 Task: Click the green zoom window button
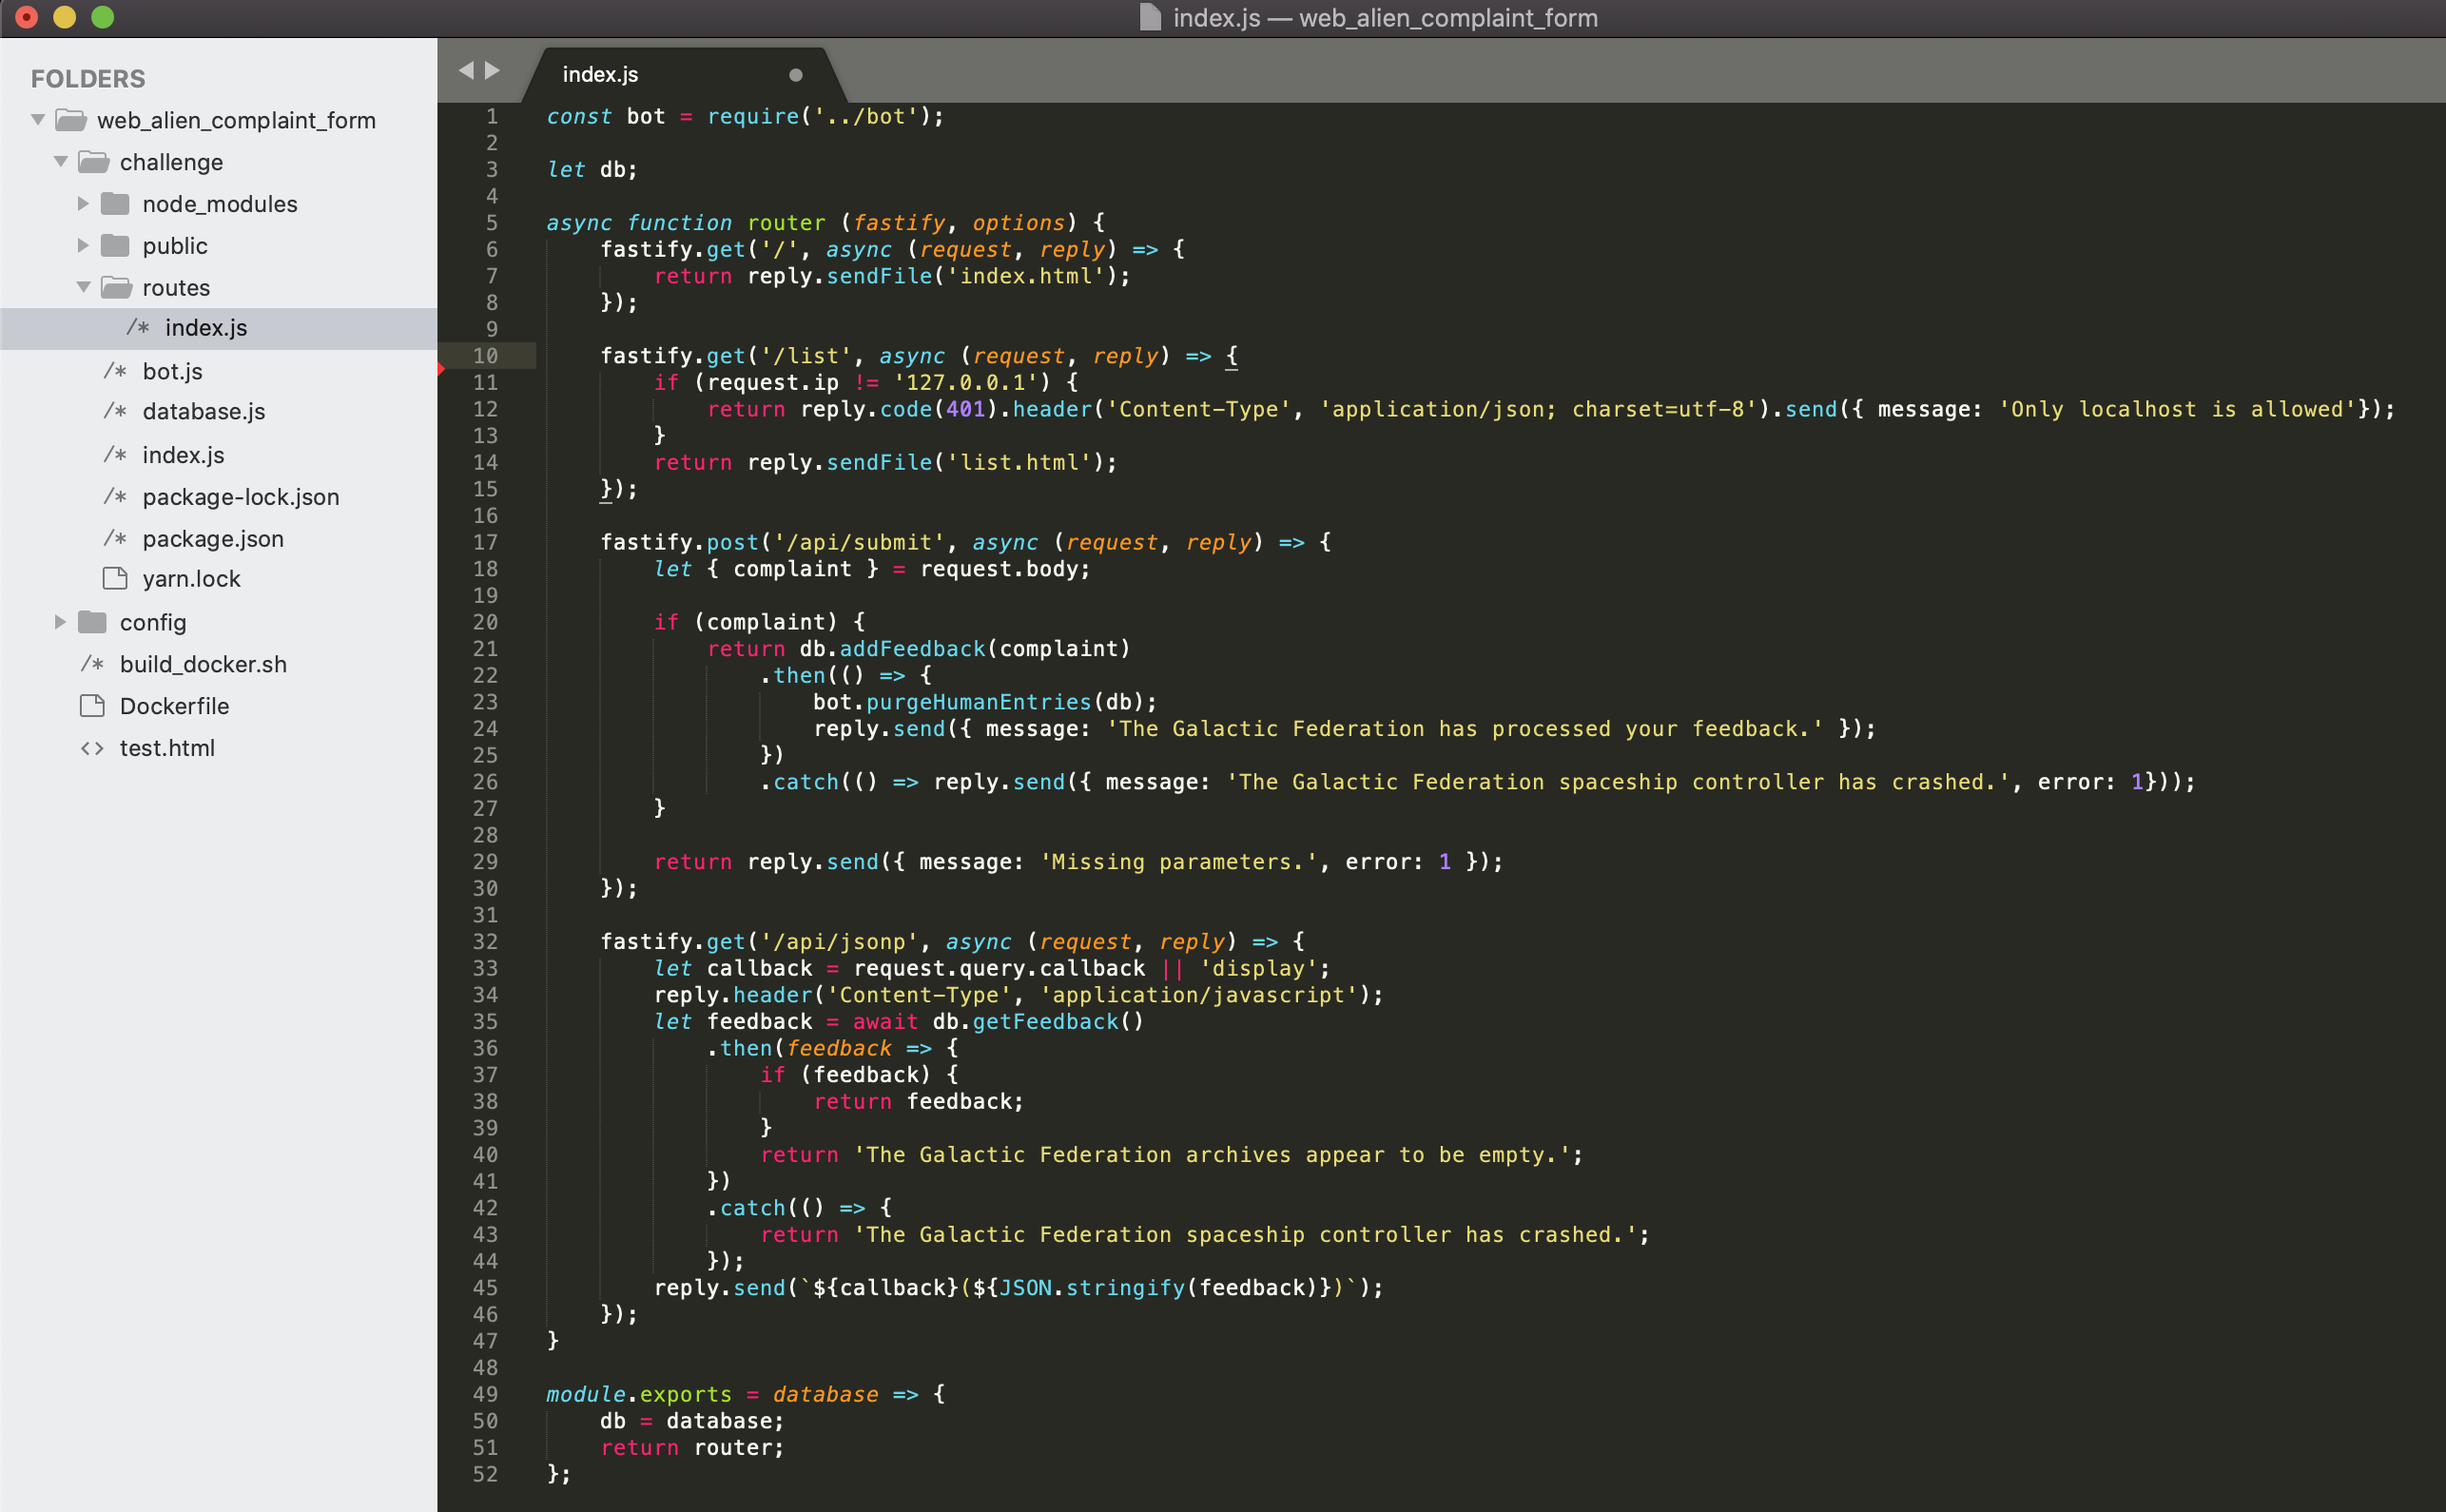[103, 17]
